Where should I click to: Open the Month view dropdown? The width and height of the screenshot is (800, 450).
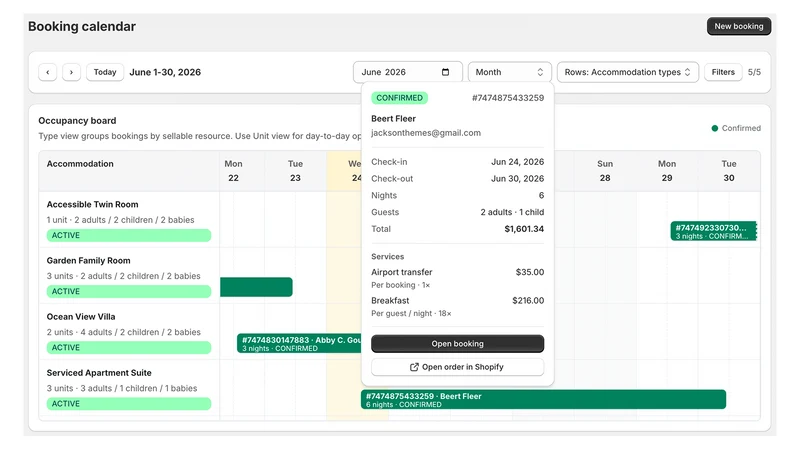tap(510, 72)
